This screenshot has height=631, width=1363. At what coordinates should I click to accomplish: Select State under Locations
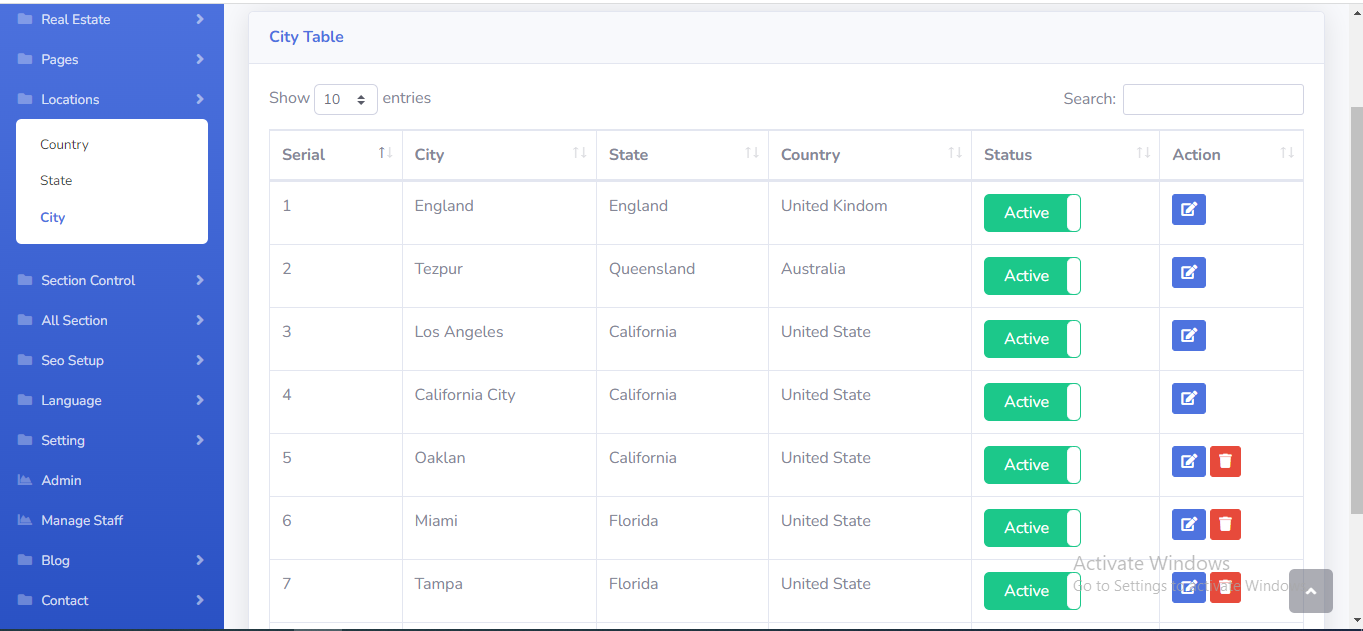point(56,180)
